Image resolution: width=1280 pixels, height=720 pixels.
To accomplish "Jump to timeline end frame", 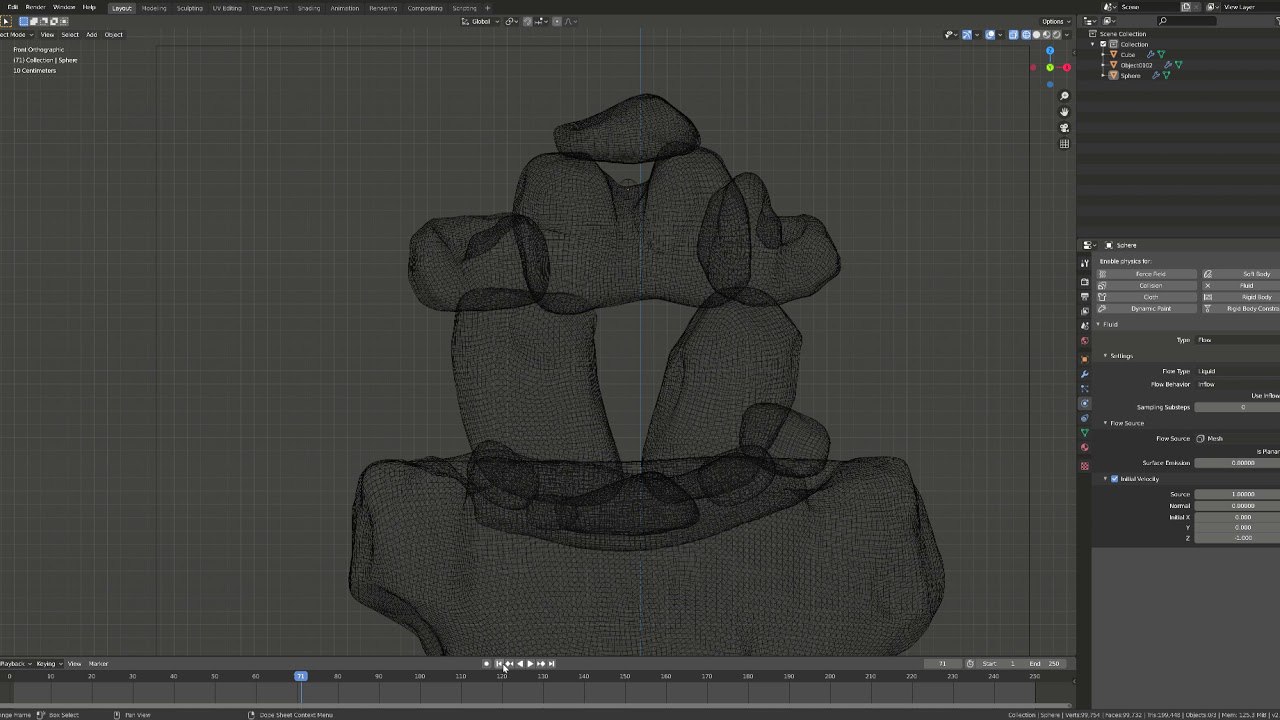I will point(551,663).
